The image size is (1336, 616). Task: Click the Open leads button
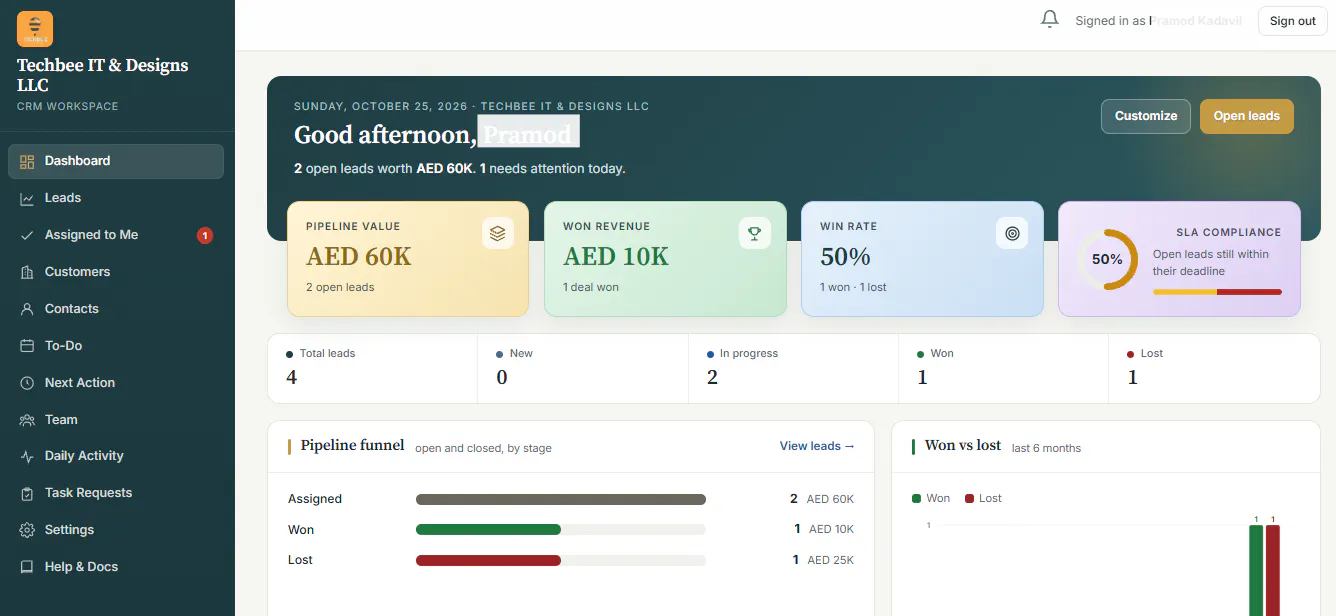click(1247, 116)
